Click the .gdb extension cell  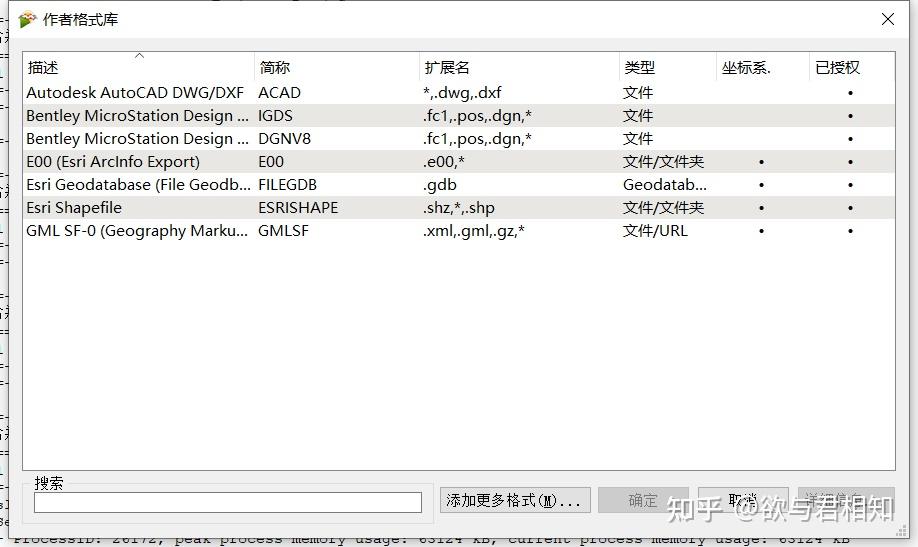(x=440, y=184)
